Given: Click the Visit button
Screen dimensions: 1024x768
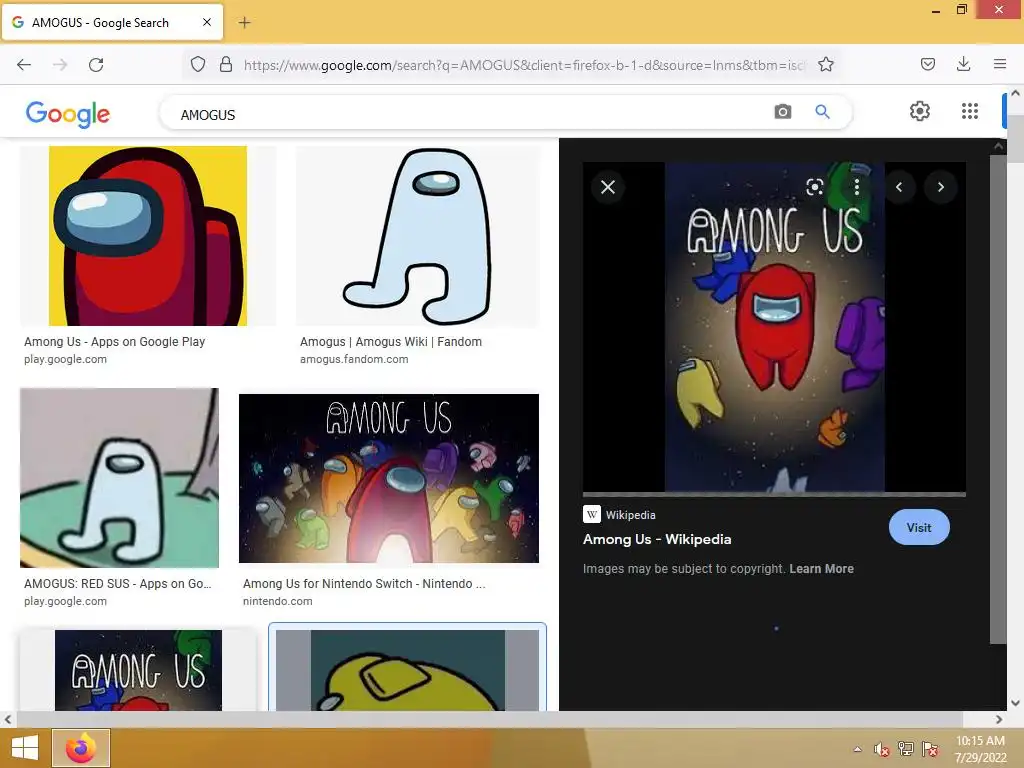Looking at the screenshot, I should pos(919,528).
